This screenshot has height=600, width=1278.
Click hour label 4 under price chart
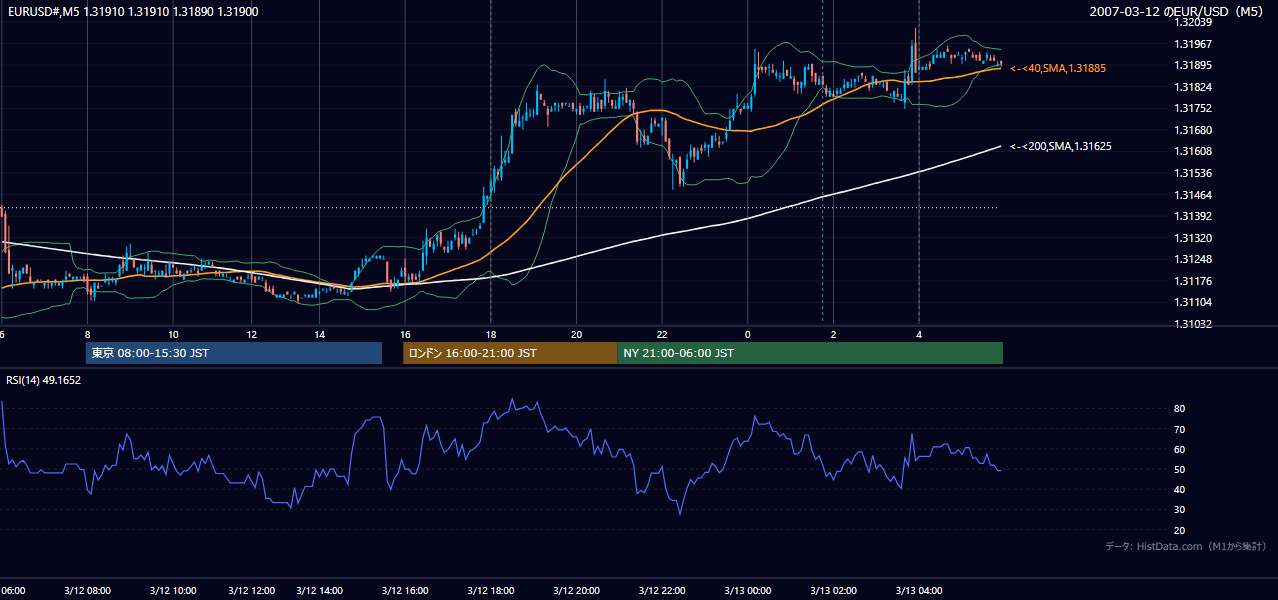(919, 334)
